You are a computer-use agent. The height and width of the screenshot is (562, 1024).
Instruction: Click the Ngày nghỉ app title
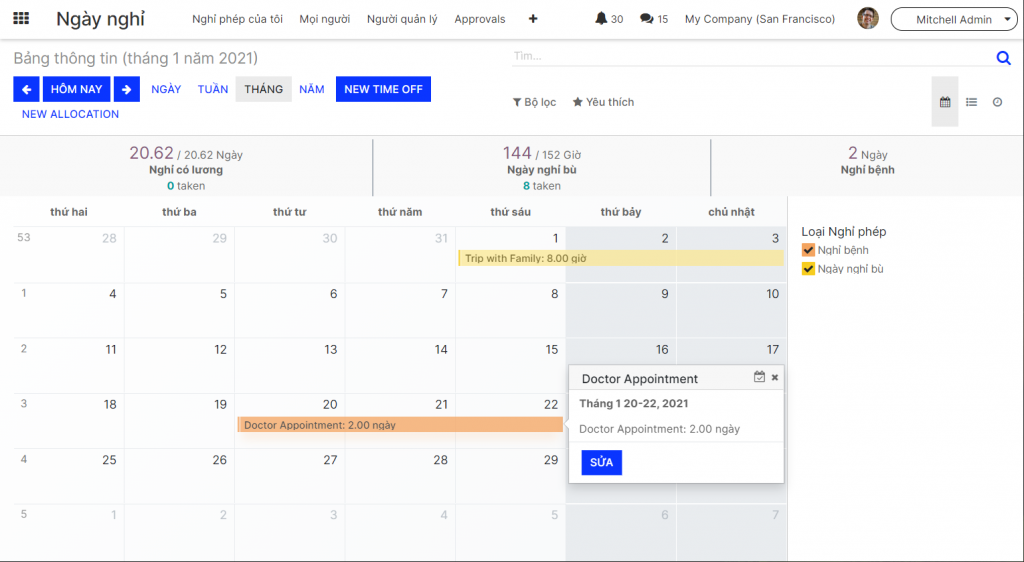[x=101, y=19]
